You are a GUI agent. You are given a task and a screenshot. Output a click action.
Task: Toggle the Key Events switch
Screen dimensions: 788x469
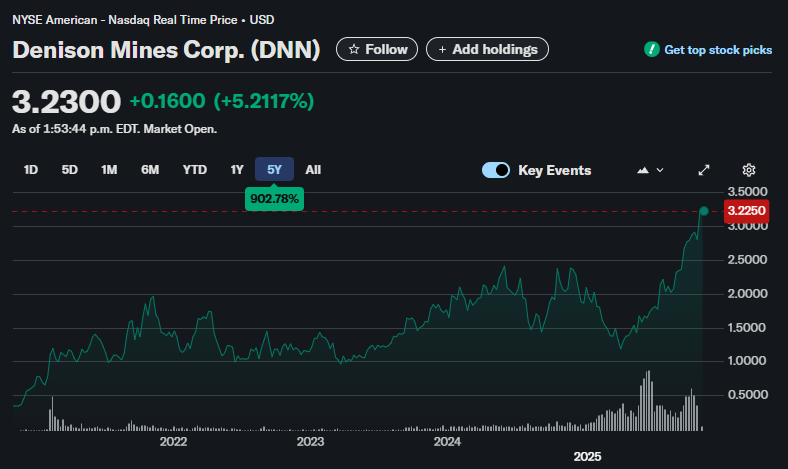[x=496, y=170]
